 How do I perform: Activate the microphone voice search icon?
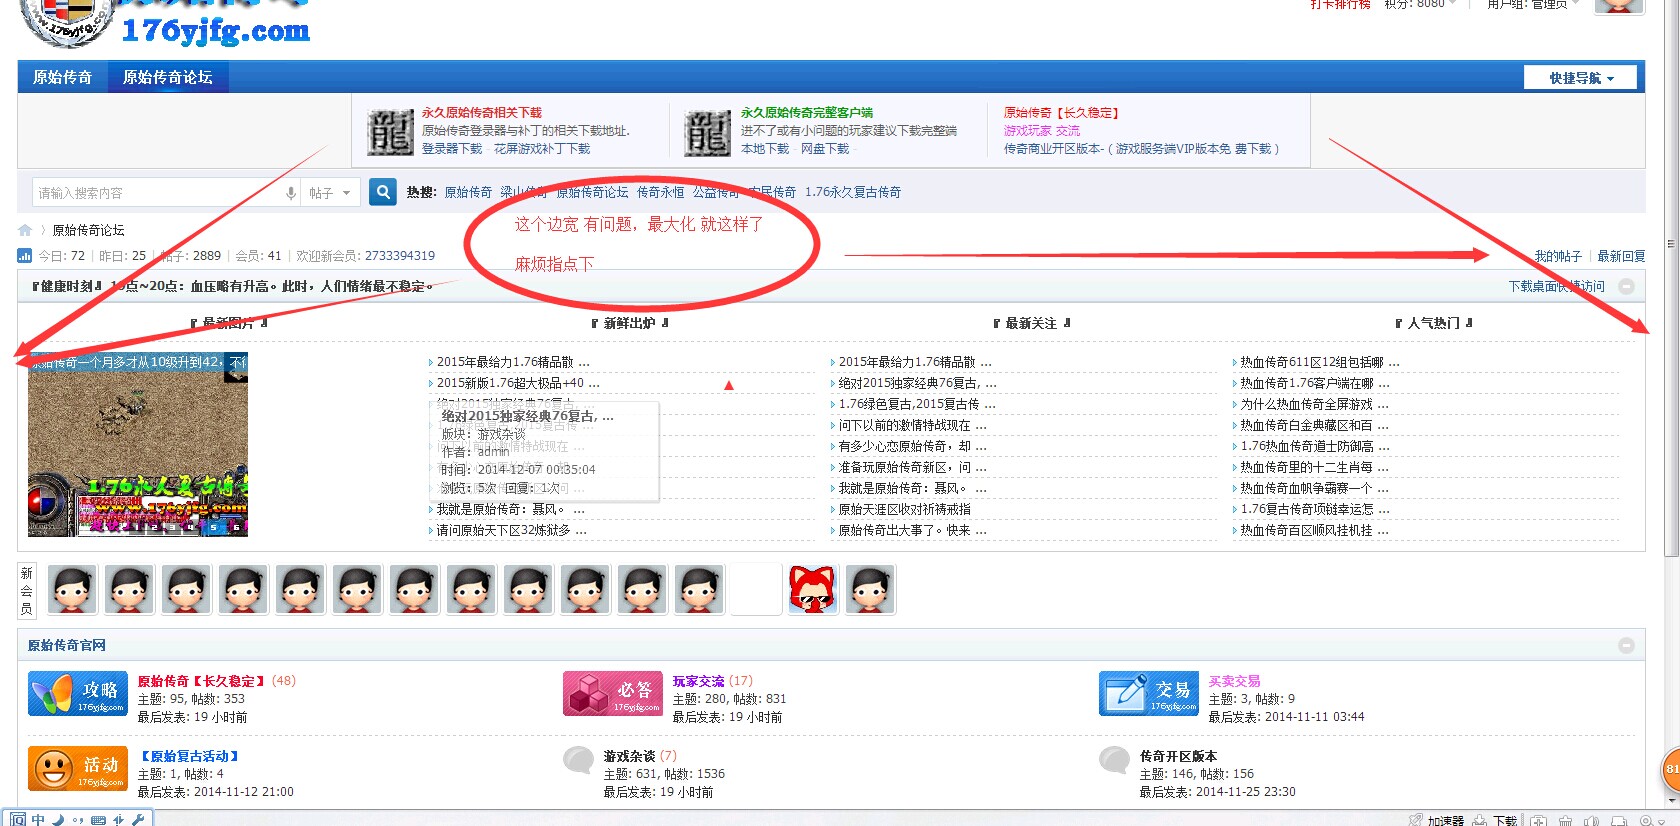tap(291, 193)
